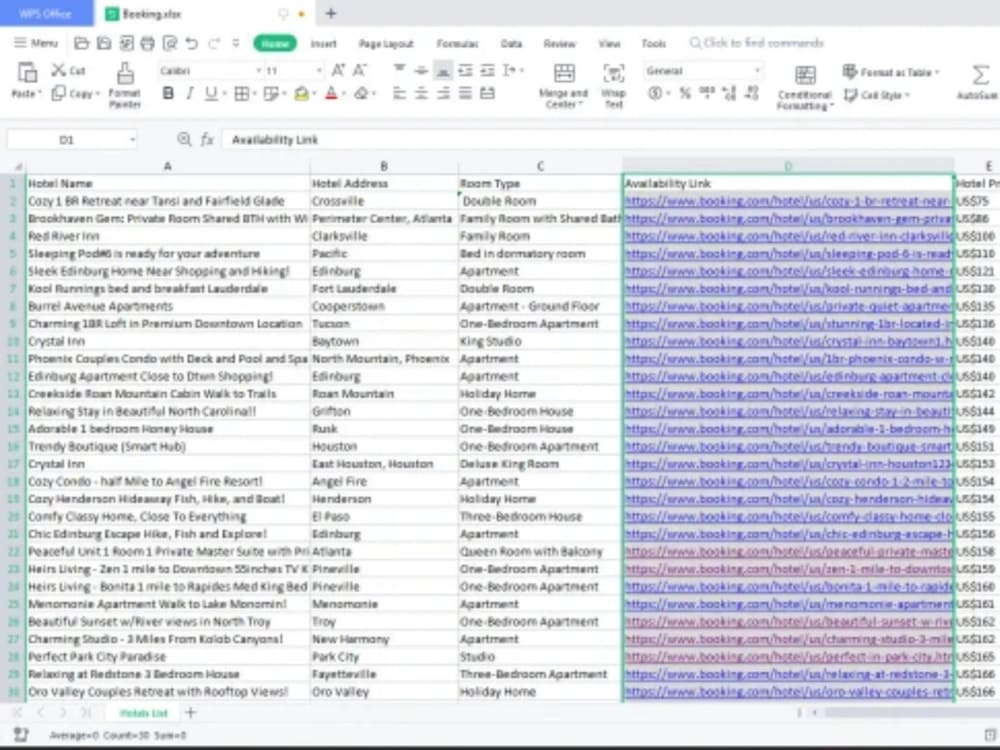Screen dimensions: 1000x750
Task: Click the red font color swatch
Action: click(x=331, y=94)
